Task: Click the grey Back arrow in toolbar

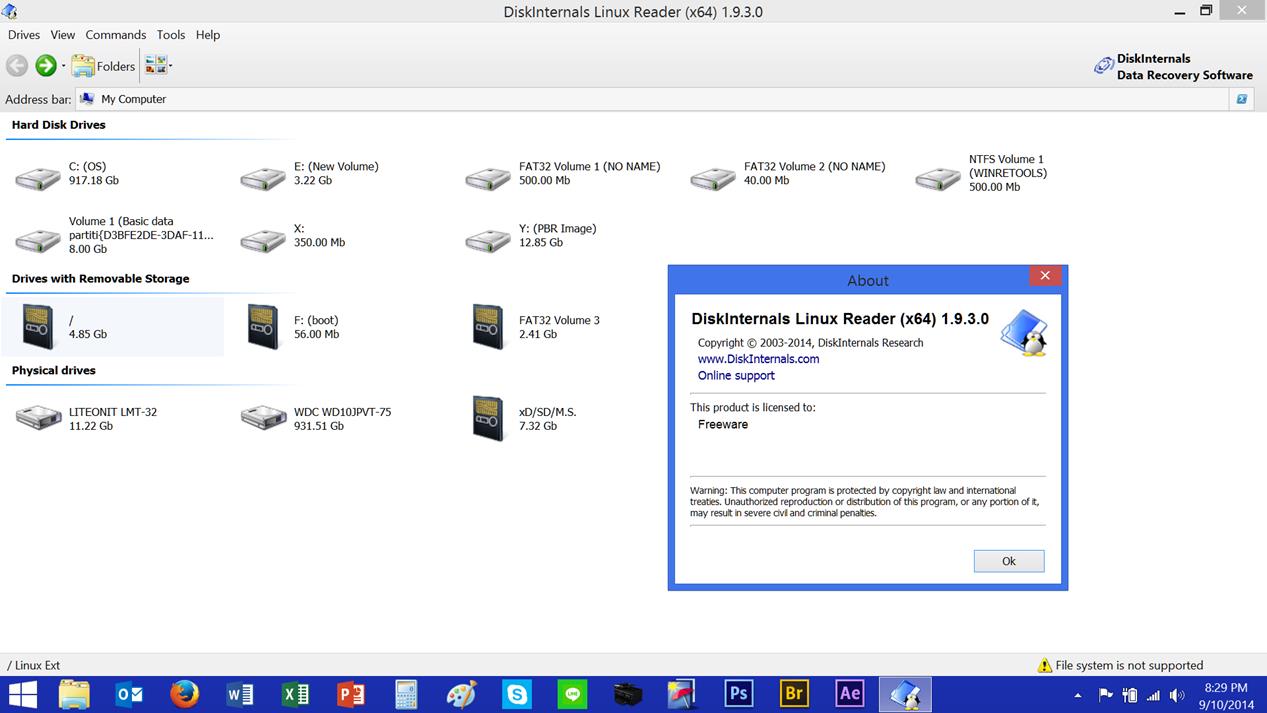Action: tap(17, 66)
